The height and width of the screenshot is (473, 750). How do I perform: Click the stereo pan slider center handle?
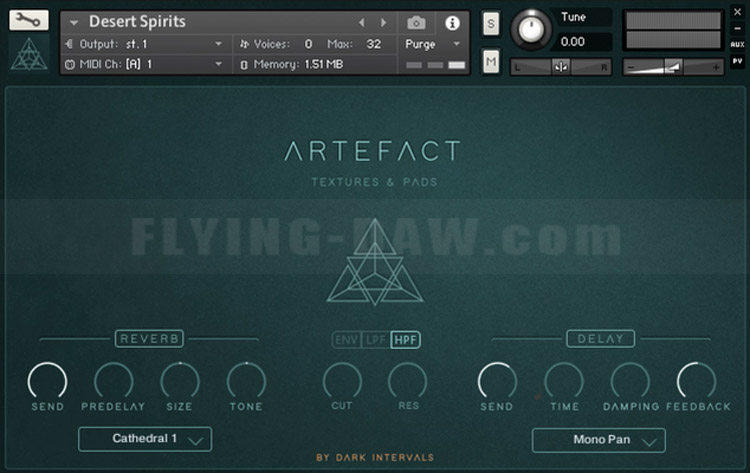click(561, 67)
